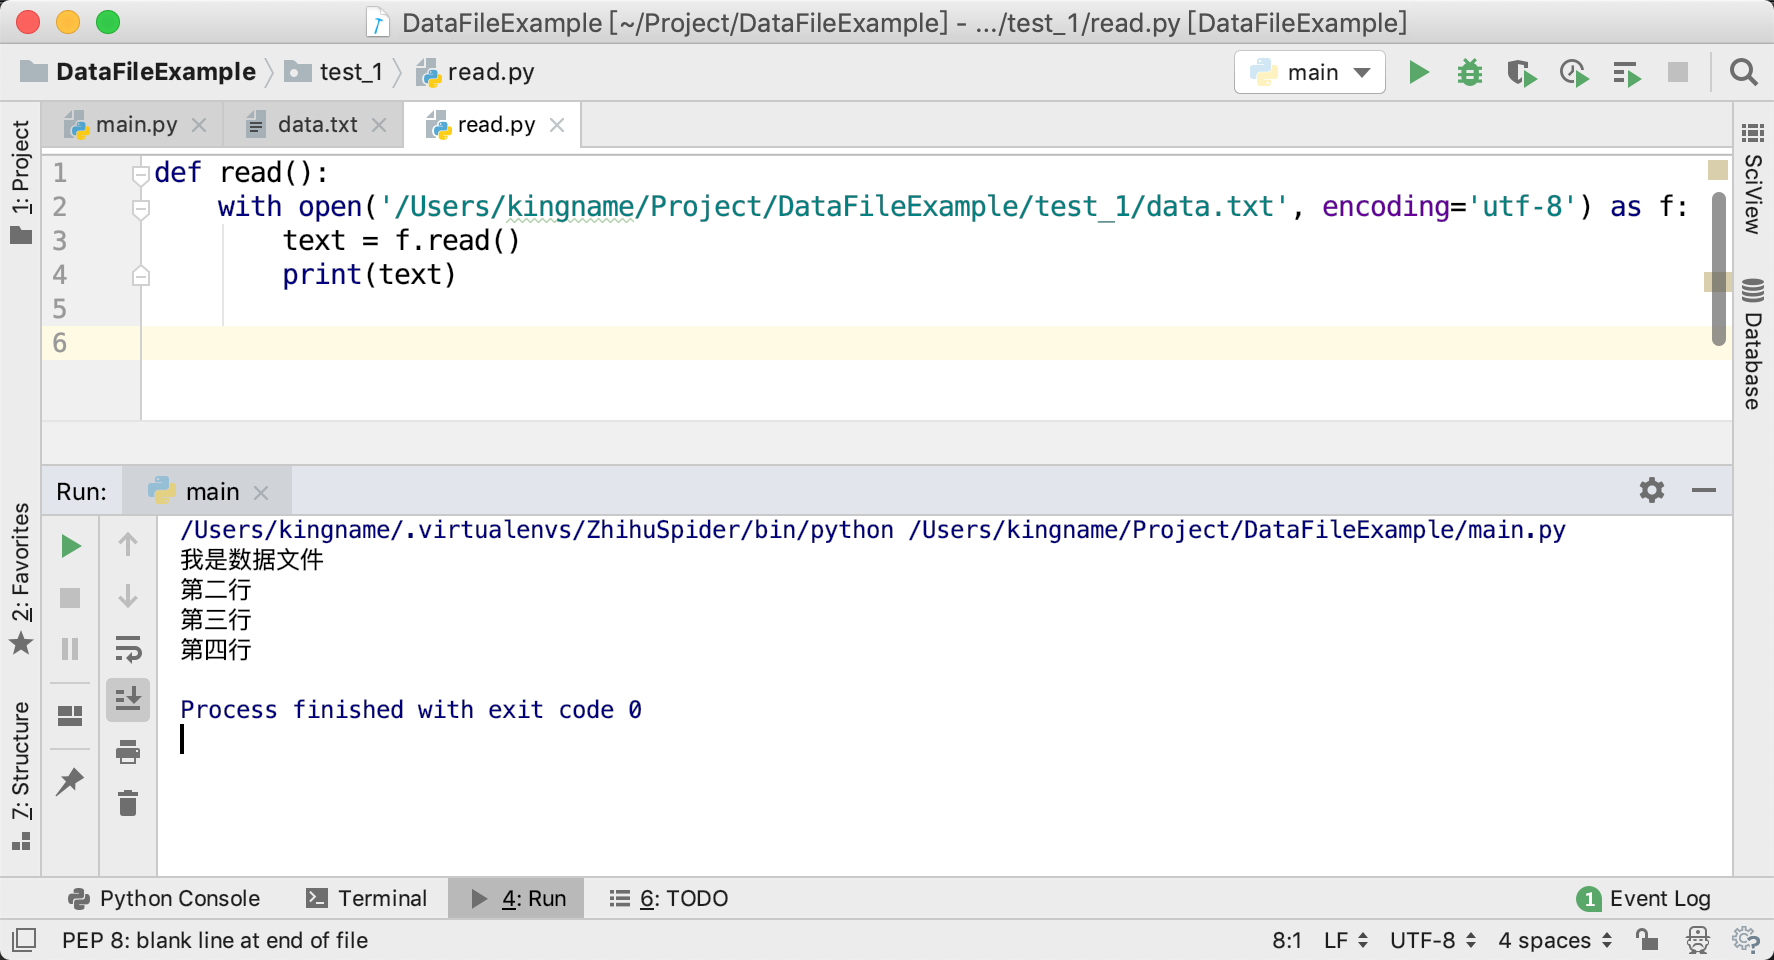This screenshot has width=1774, height=960.
Task: Toggle soft-wrap in Run console
Action: 128,649
